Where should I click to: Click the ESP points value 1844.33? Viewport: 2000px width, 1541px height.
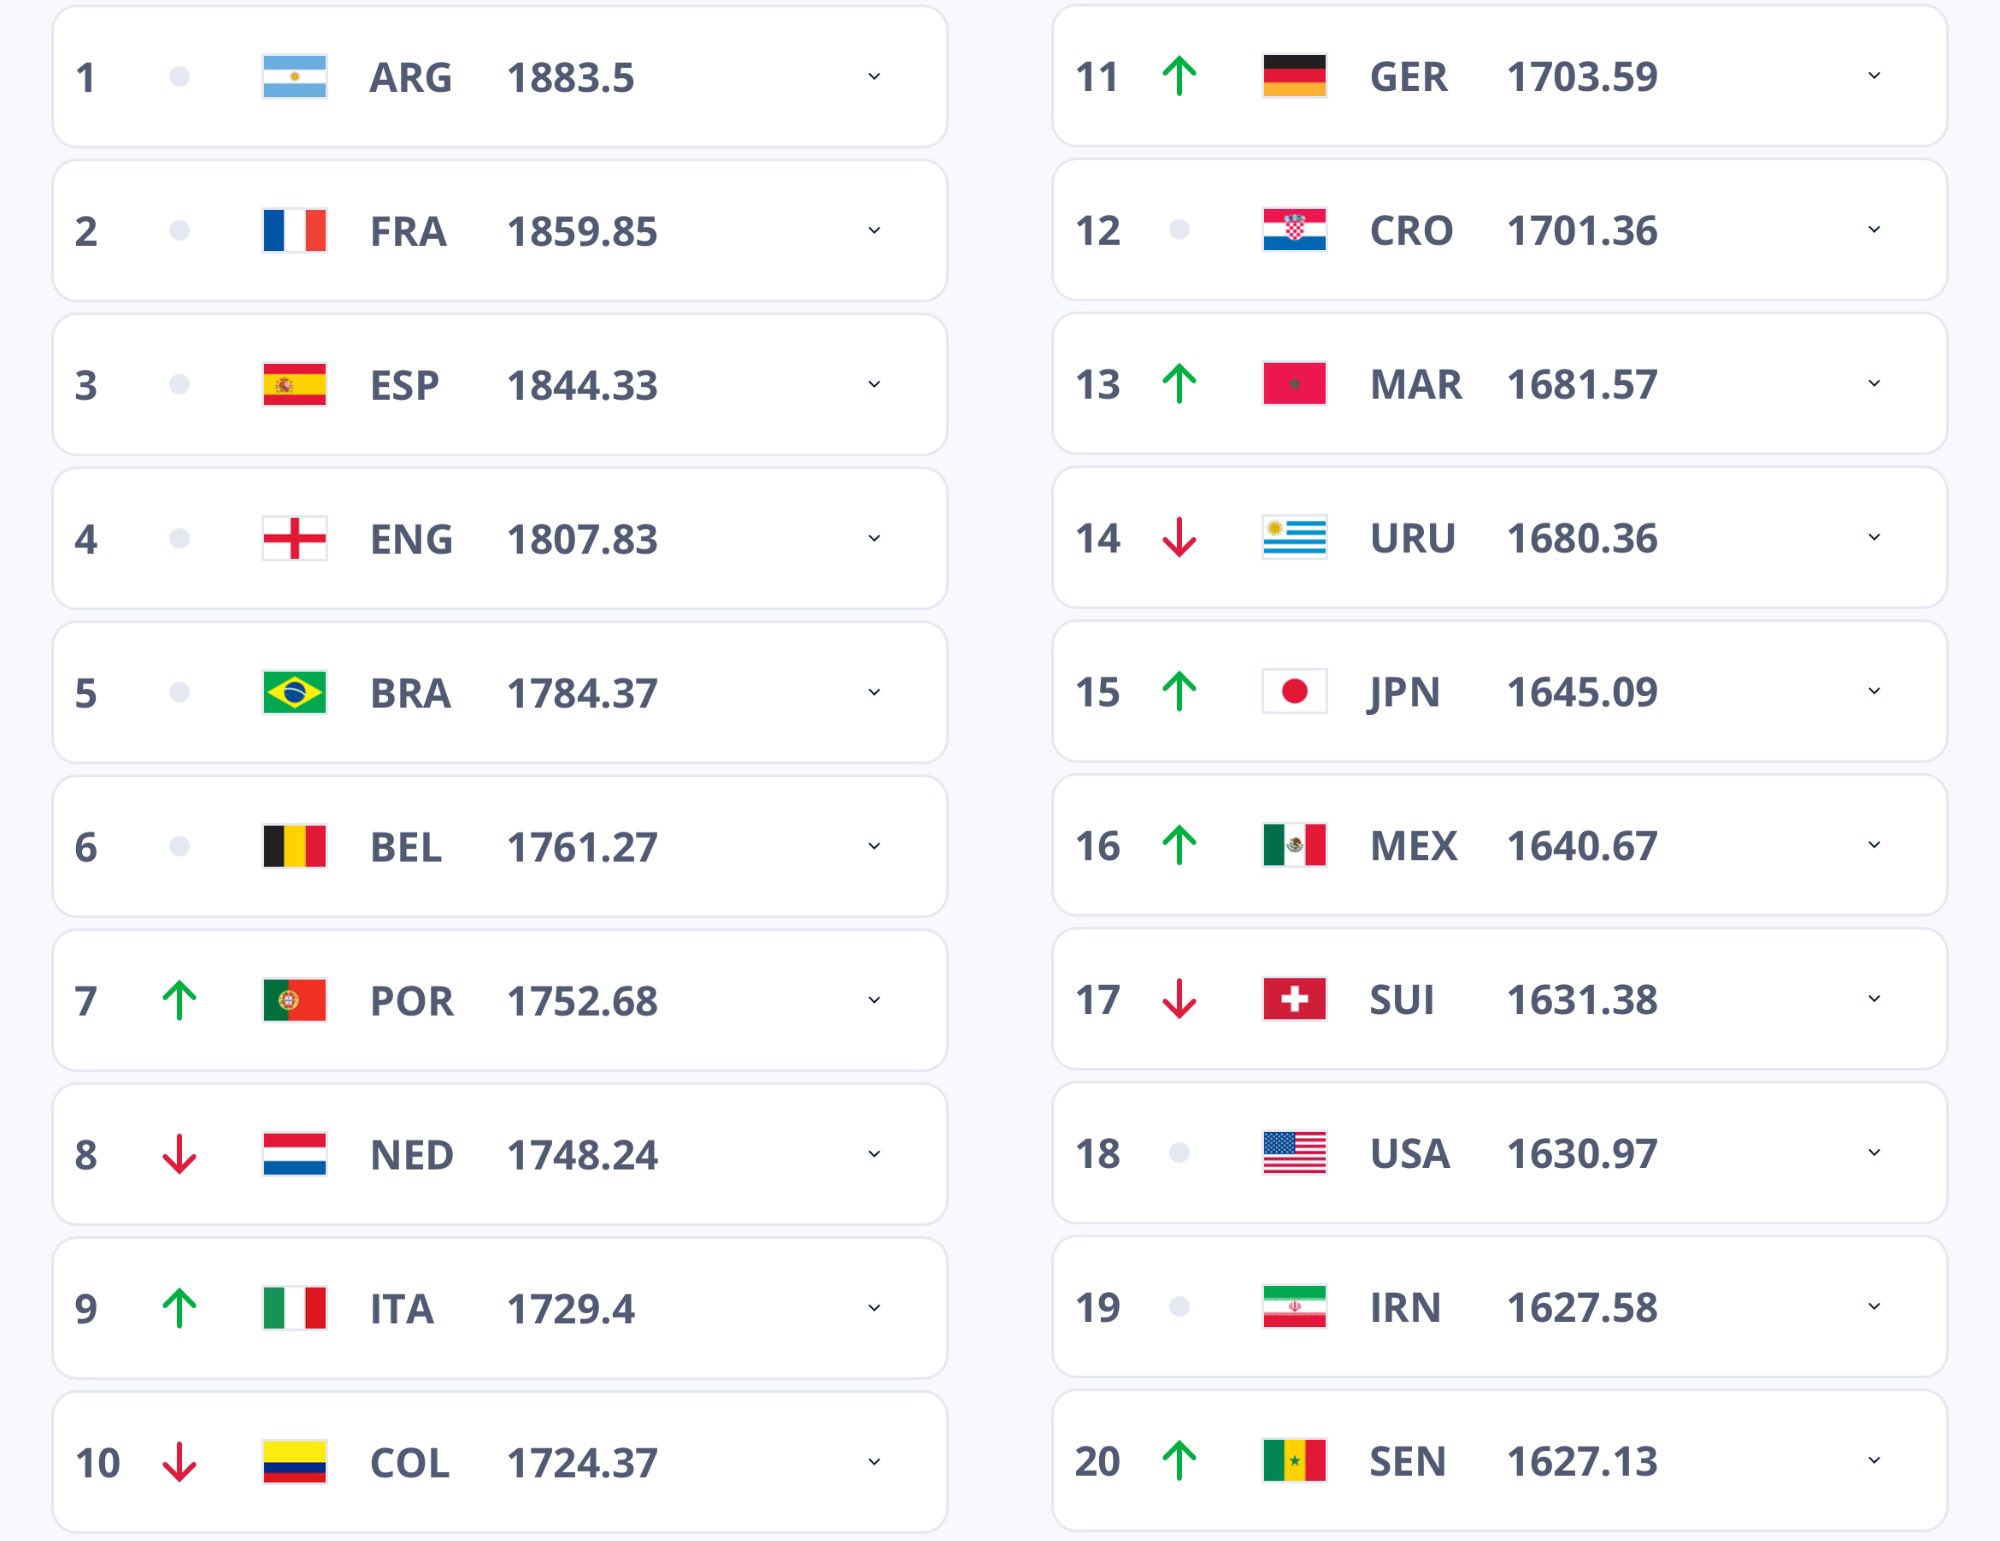point(582,385)
